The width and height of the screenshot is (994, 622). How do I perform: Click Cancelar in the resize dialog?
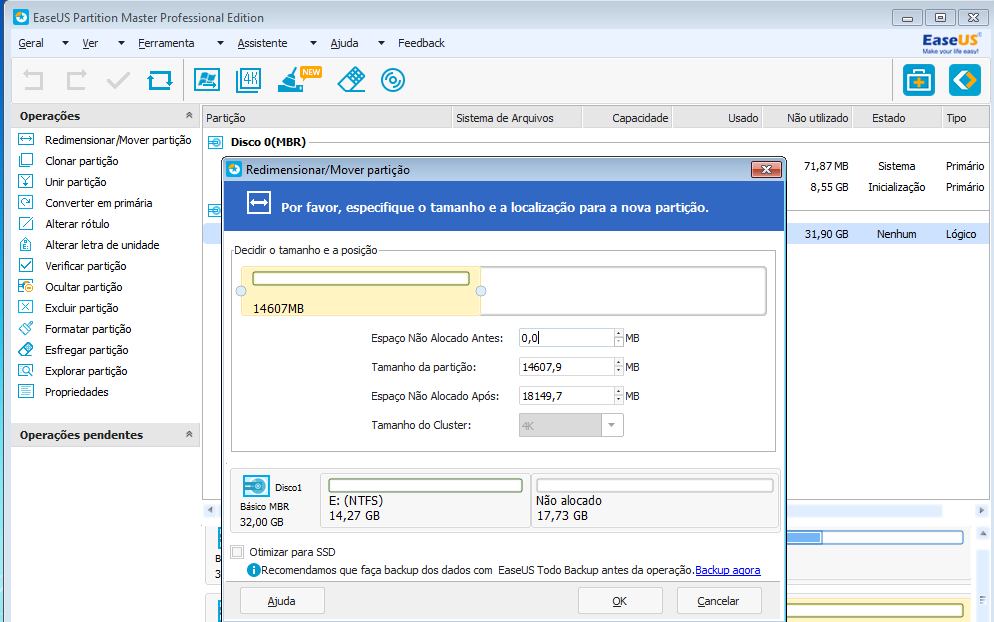click(x=719, y=600)
